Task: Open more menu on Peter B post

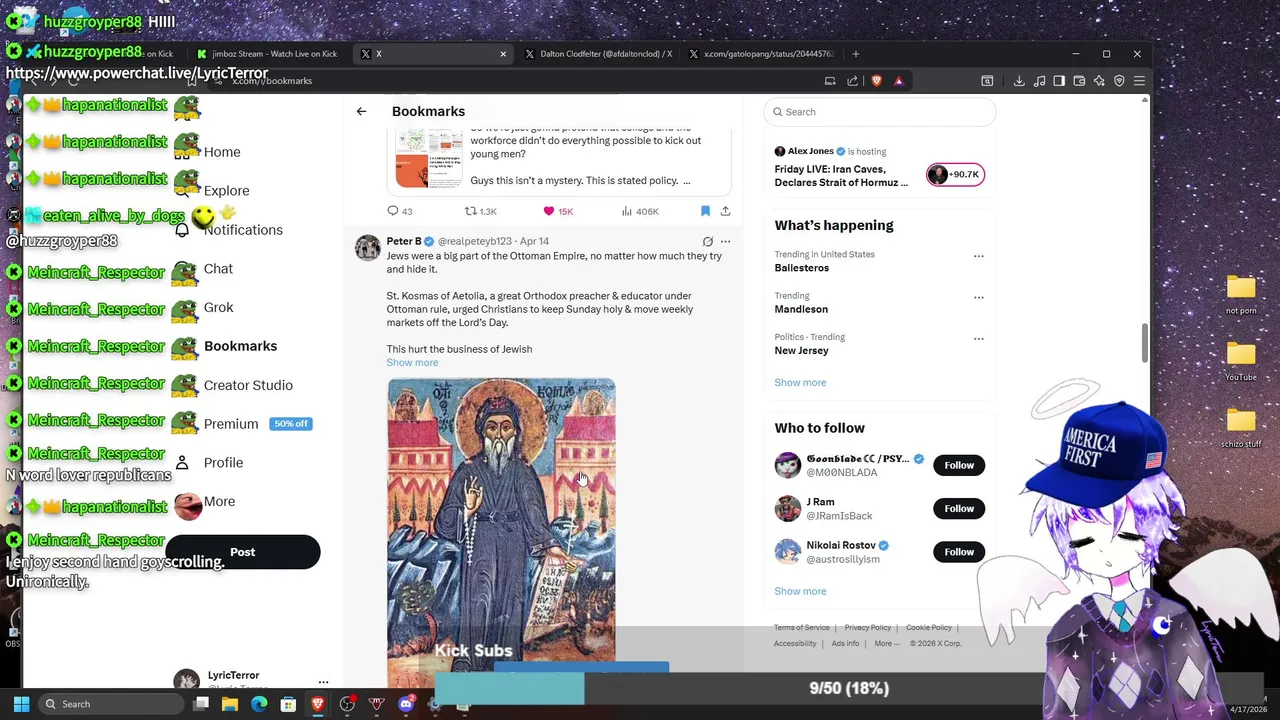Action: (x=725, y=241)
